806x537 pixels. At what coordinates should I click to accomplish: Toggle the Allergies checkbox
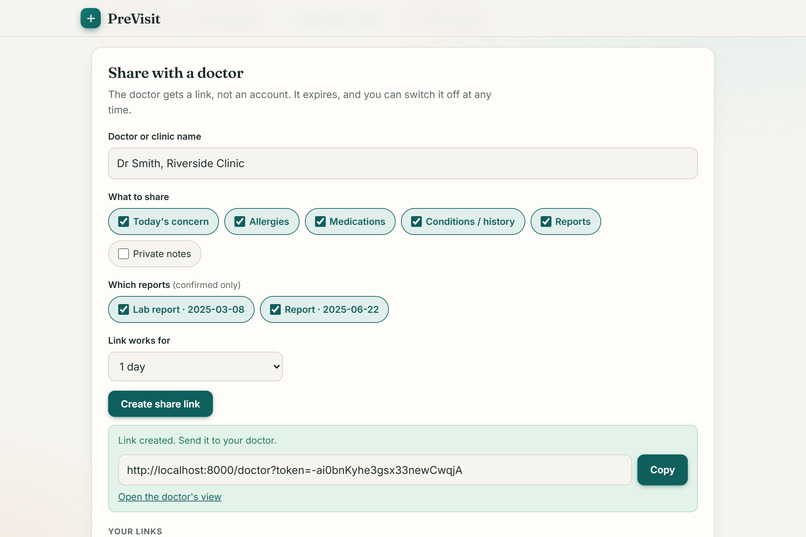[x=240, y=221]
